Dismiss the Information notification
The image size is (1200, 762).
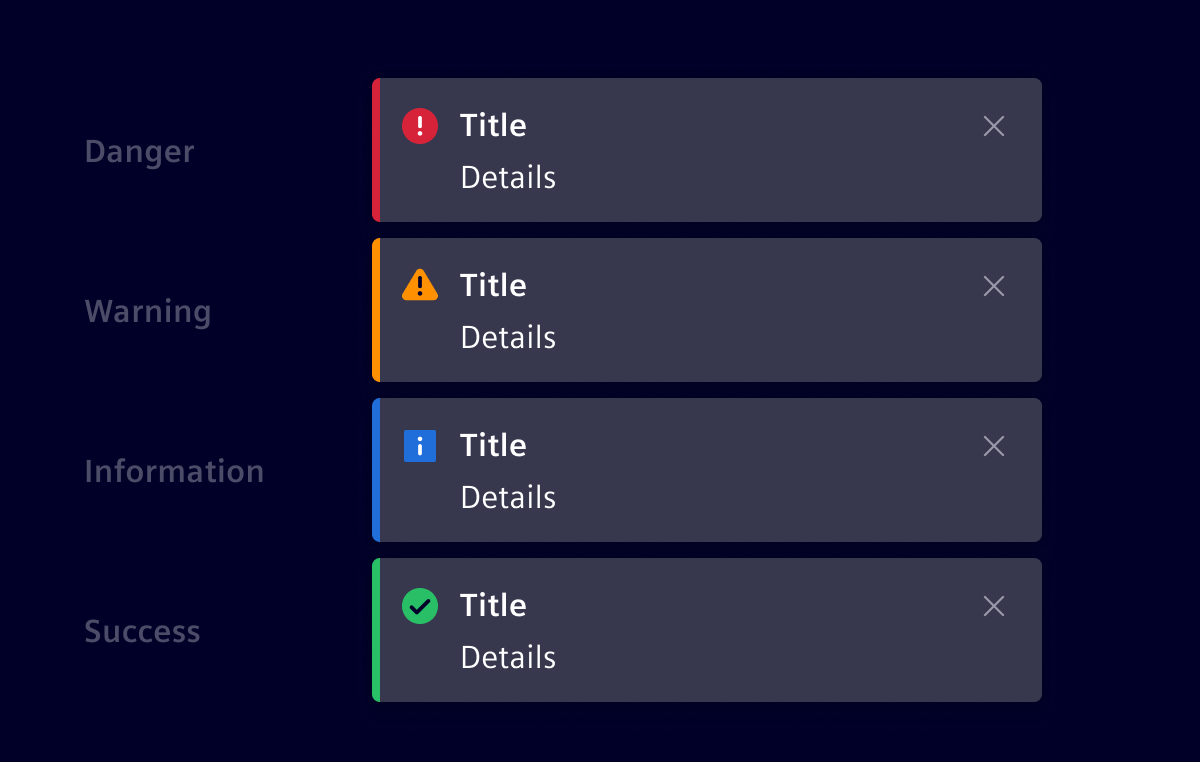(994, 446)
